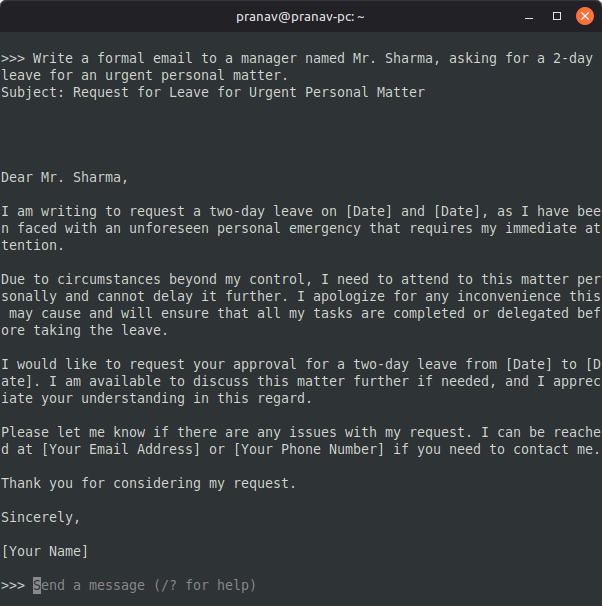Click the "[Your Phone Number]" placeholder

point(308,449)
